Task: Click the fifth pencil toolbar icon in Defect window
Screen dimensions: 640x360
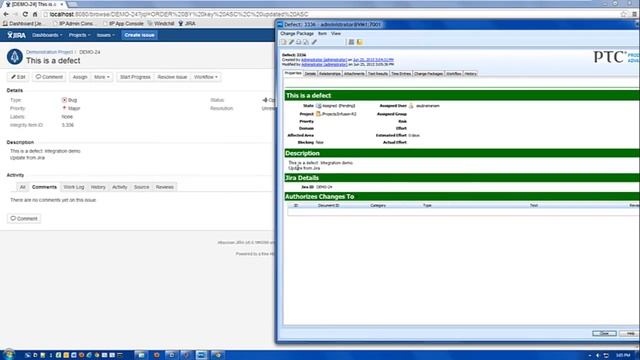Action: click(x=314, y=42)
